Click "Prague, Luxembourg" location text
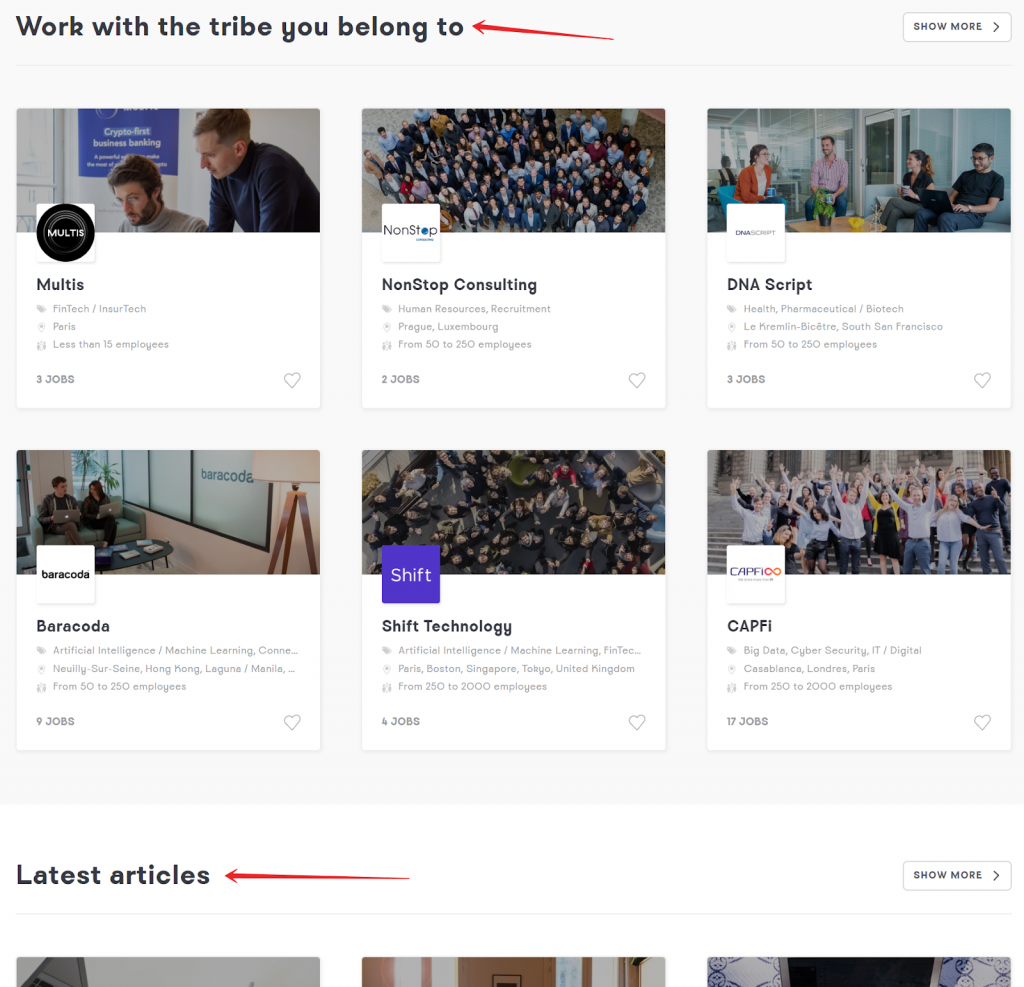 (448, 327)
